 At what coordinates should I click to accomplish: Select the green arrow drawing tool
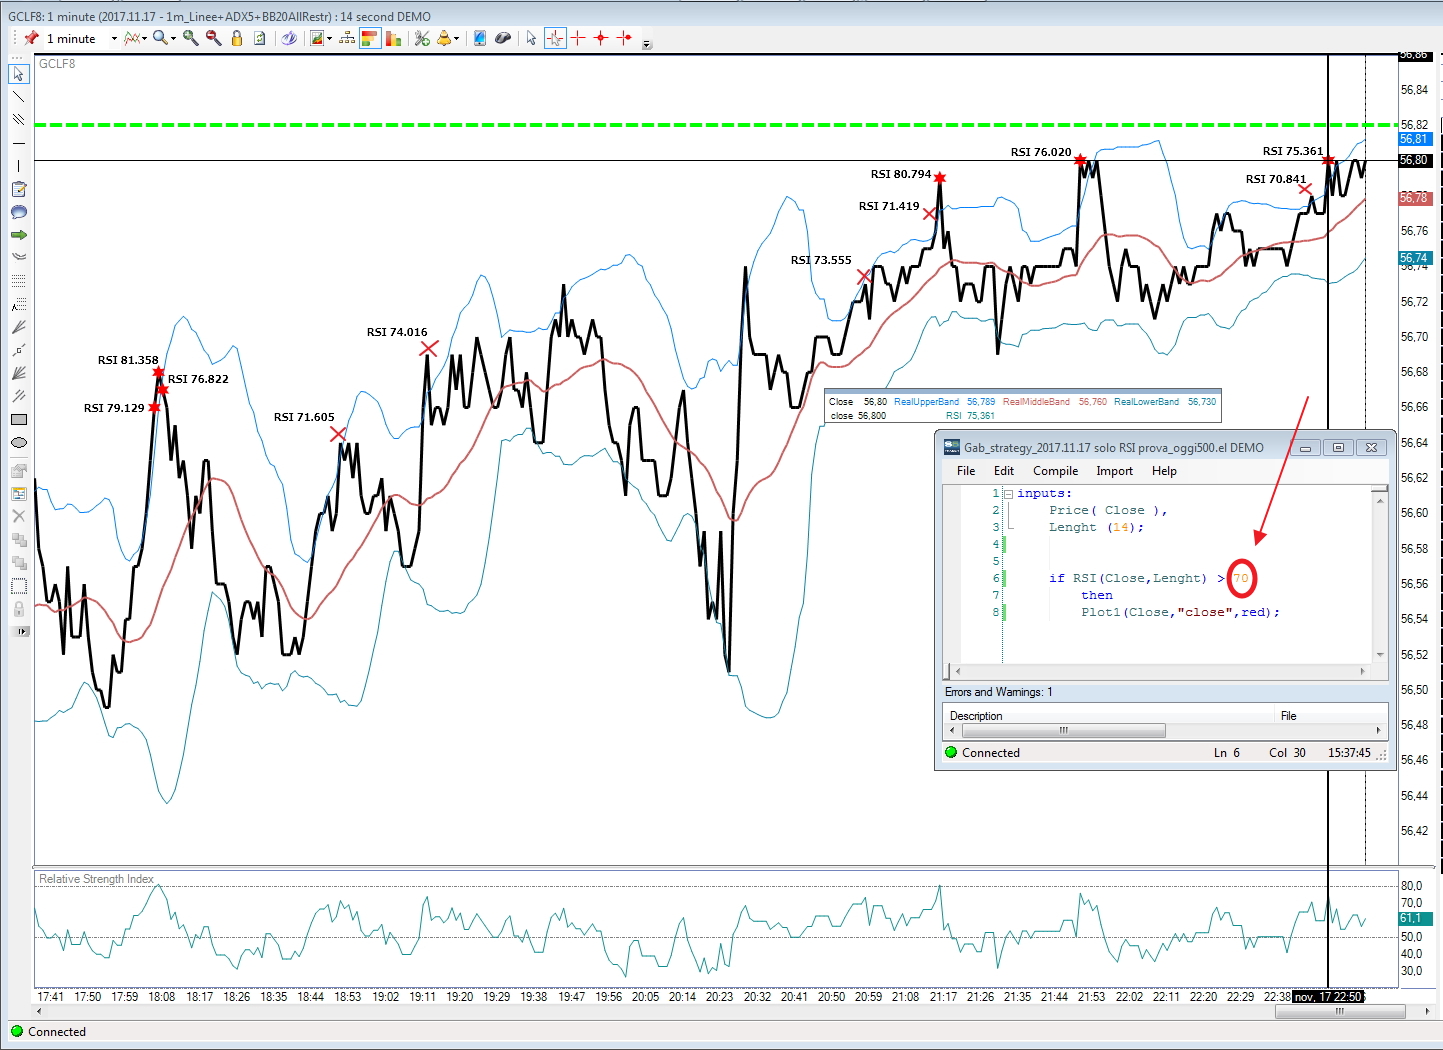tap(18, 235)
